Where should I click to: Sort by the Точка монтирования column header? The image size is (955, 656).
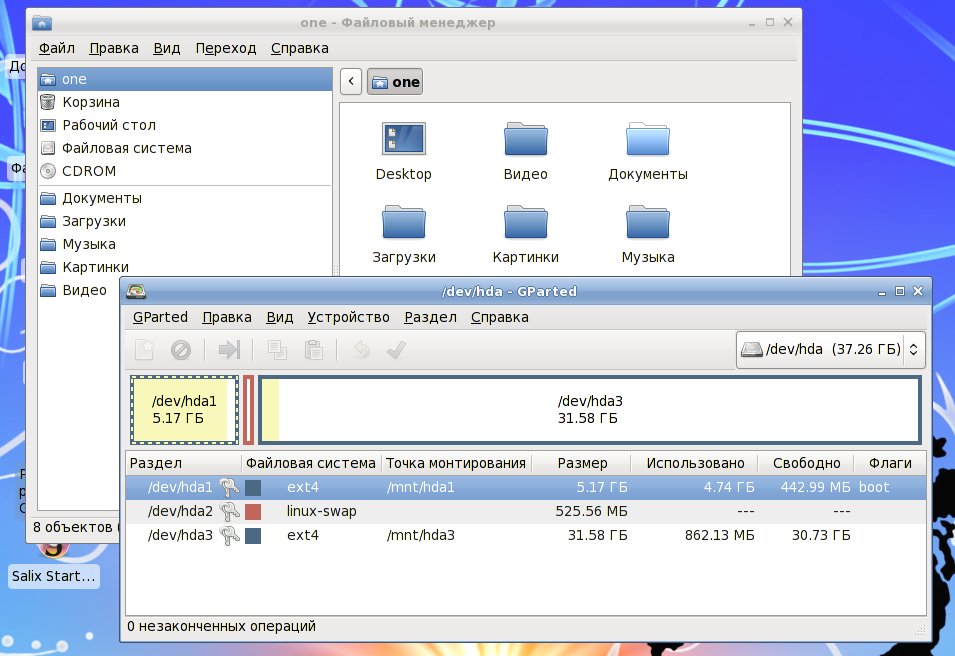(x=456, y=464)
